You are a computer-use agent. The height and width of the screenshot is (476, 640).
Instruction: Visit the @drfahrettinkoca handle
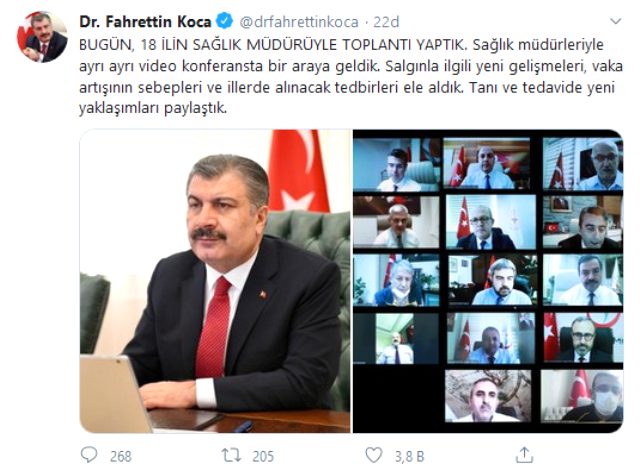[x=299, y=22]
